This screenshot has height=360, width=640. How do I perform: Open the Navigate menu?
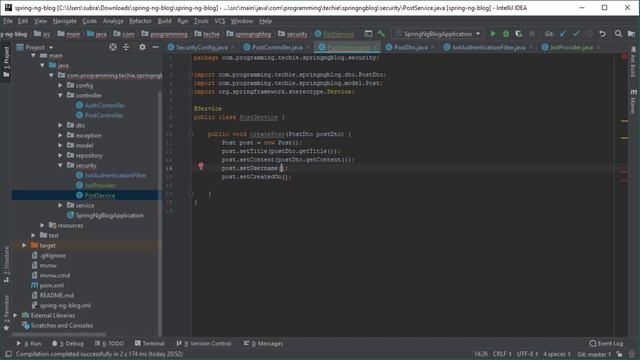click(64, 21)
